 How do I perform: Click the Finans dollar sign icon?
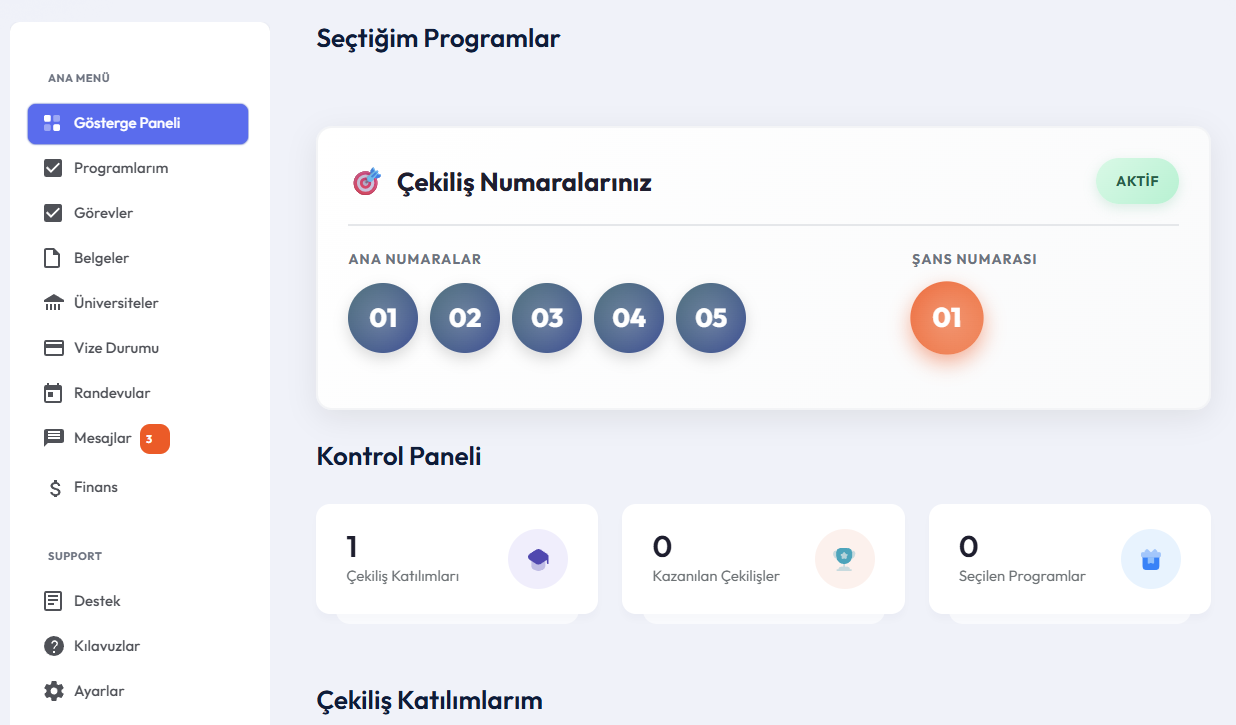tap(55, 488)
